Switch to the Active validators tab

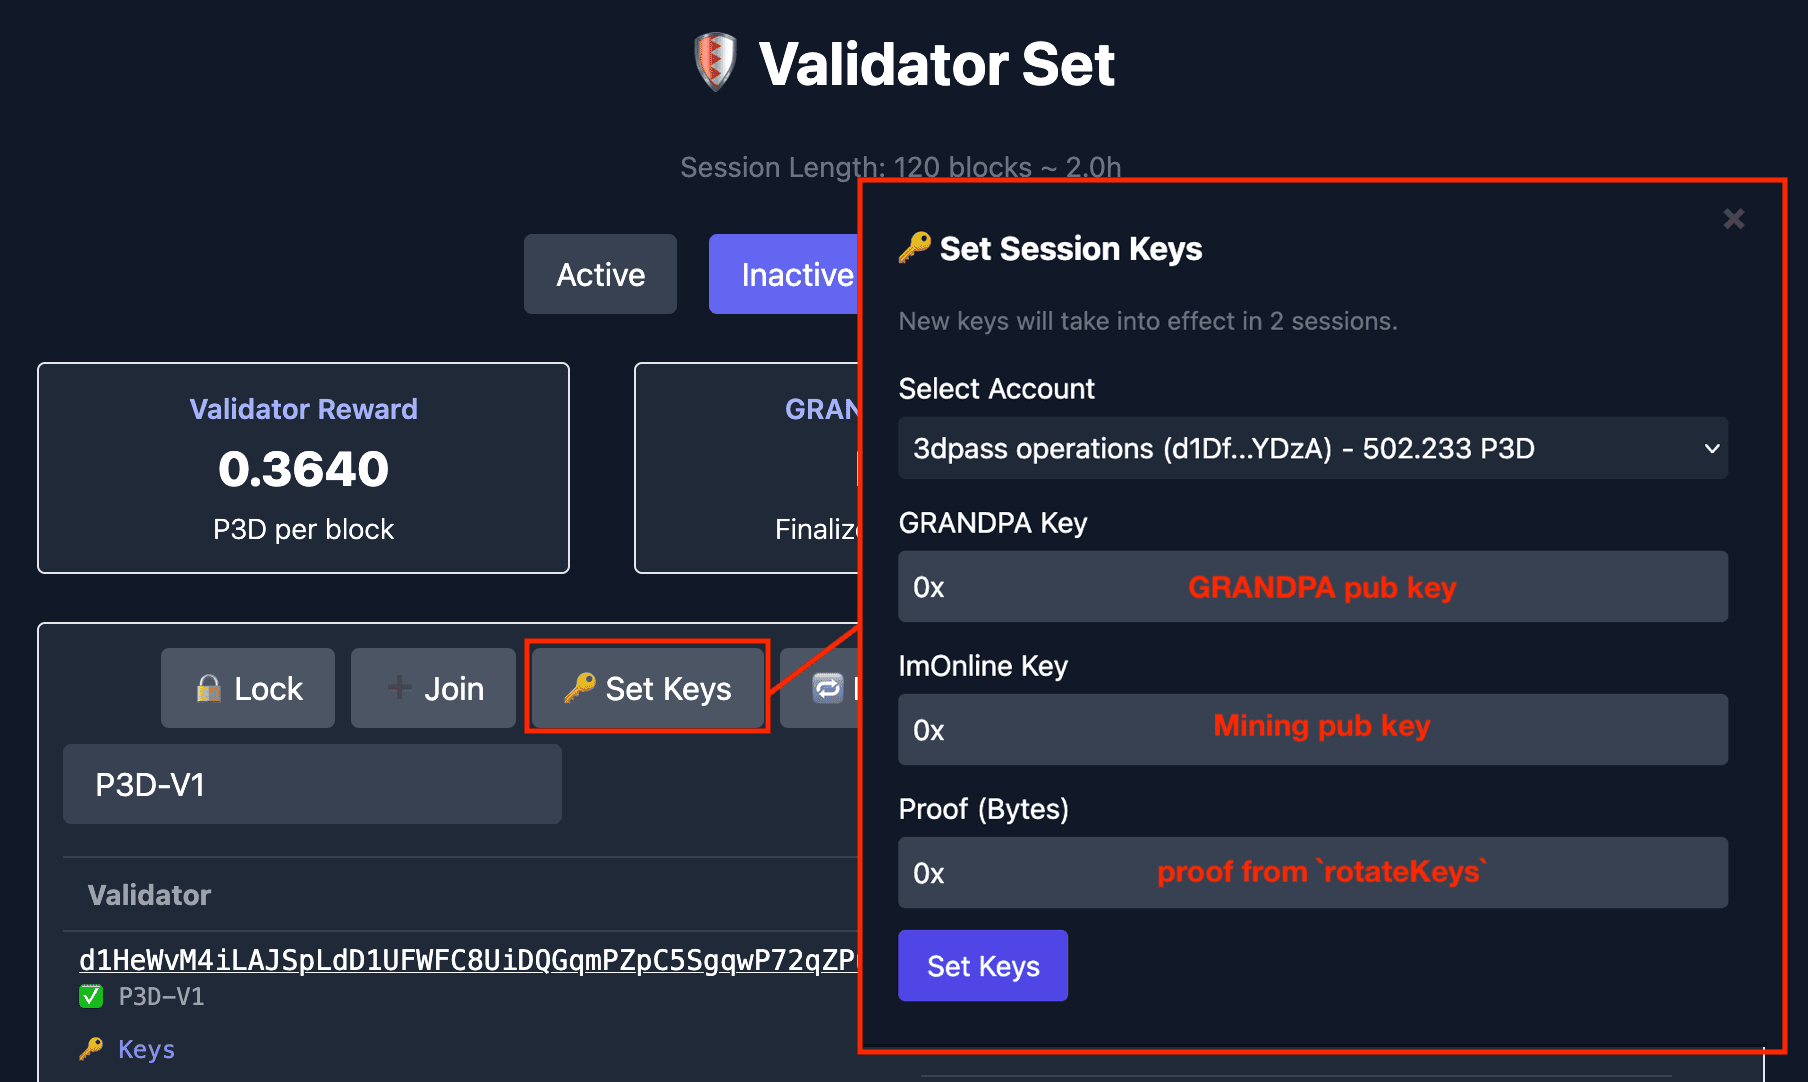point(600,274)
